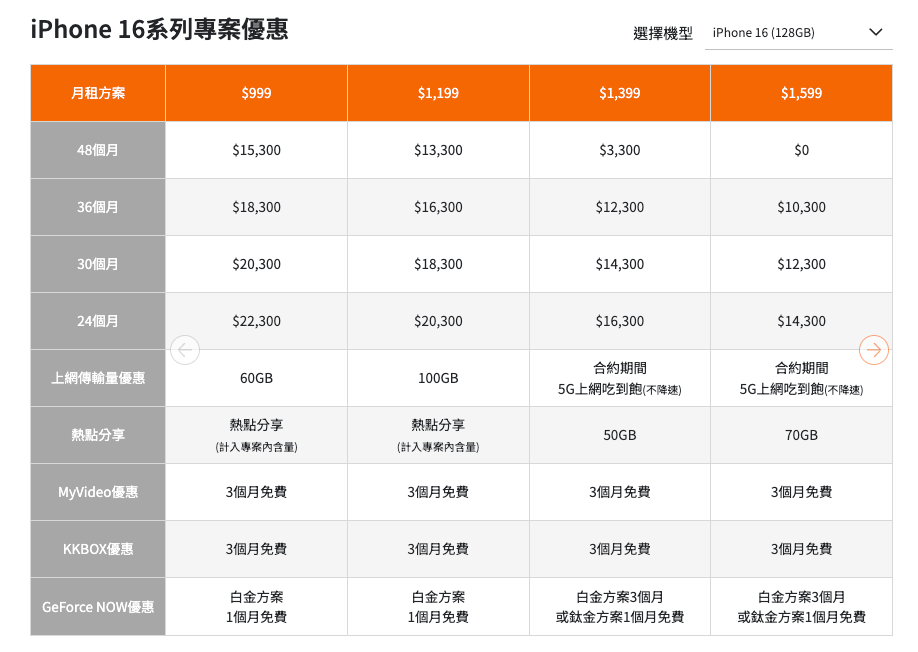The width and height of the screenshot is (918, 652).
Task: Click the $1,199 plan column header
Action: [x=438, y=93]
